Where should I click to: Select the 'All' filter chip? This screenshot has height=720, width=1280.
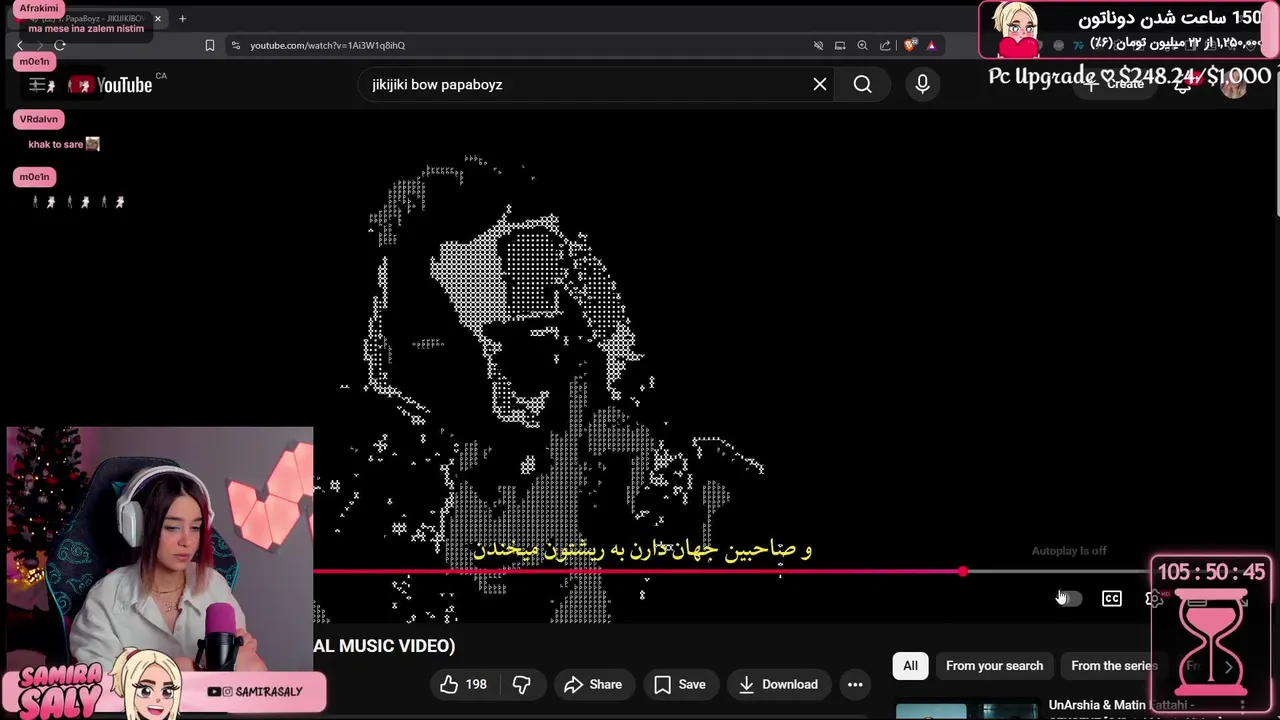coord(910,666)
